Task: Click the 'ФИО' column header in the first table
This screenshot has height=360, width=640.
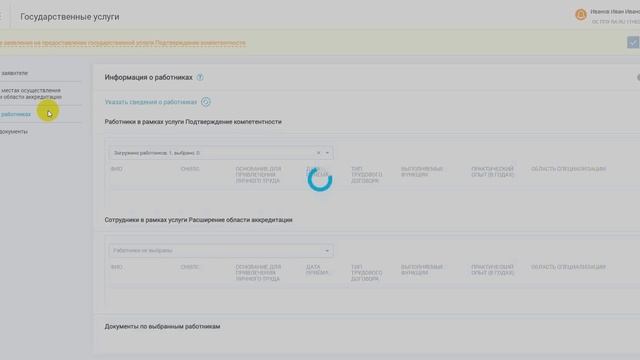Action: click(116, 169)
